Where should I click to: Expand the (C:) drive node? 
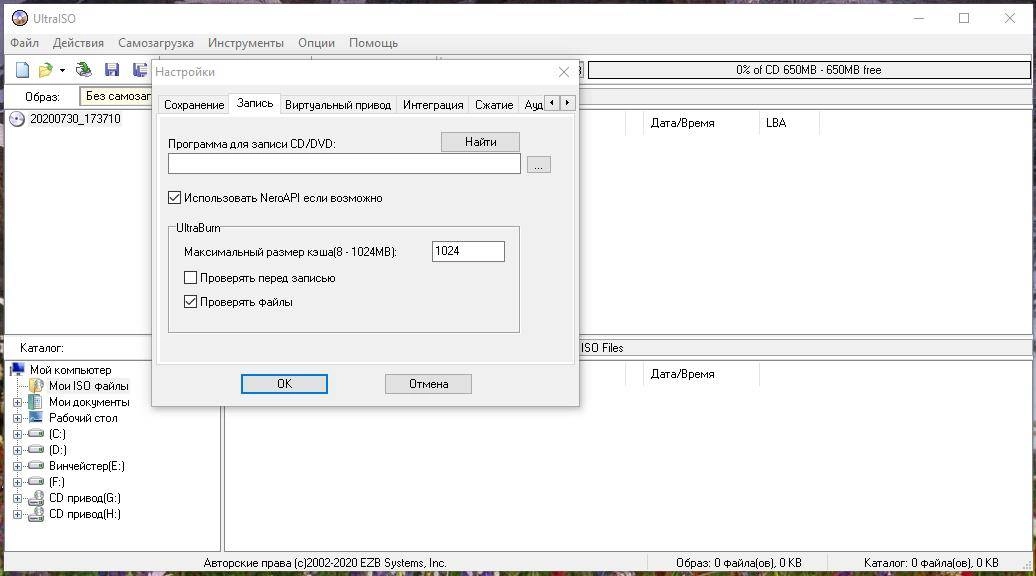tap(18, 434)
